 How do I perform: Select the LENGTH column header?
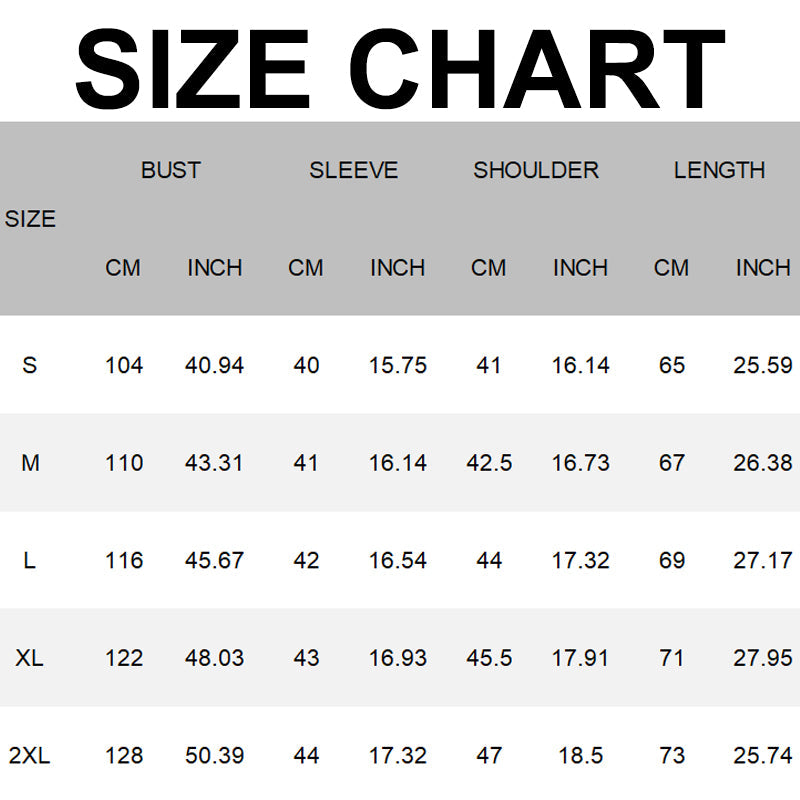pyautogui.click(x=719, y=170)
